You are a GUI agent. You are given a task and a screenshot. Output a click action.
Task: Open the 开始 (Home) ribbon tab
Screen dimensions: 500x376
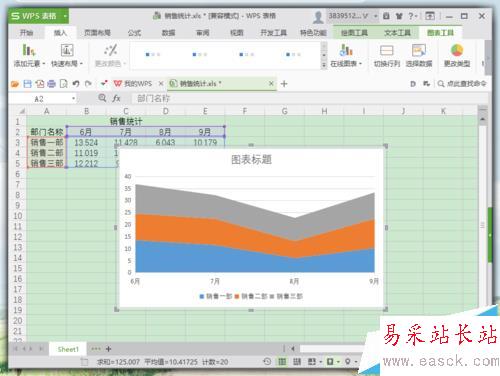pyautogui.click(x=26, y=33)
